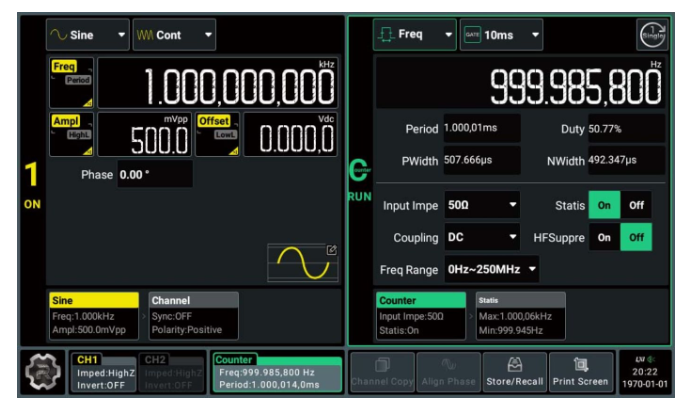Click the LAN status icon

click(x=640, y=360)
